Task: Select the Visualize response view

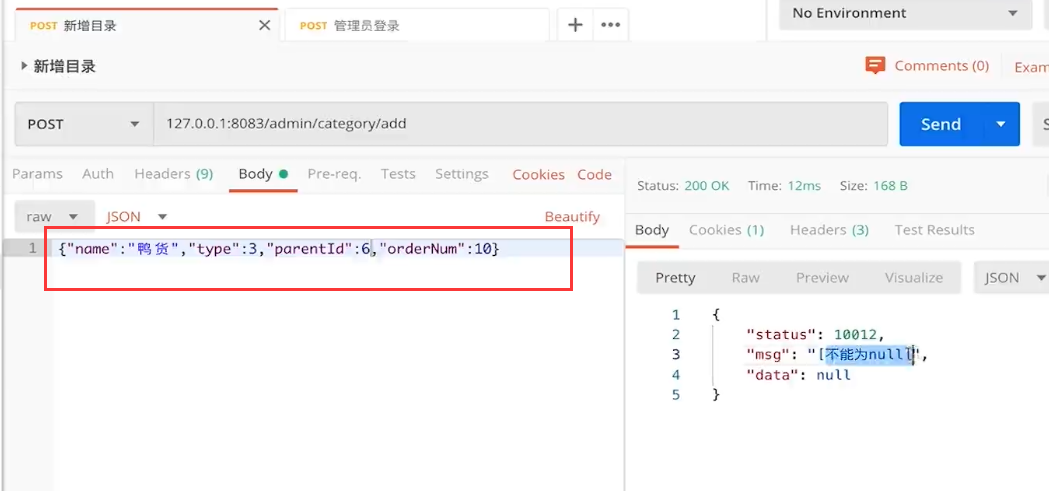Action: point(914,278)
